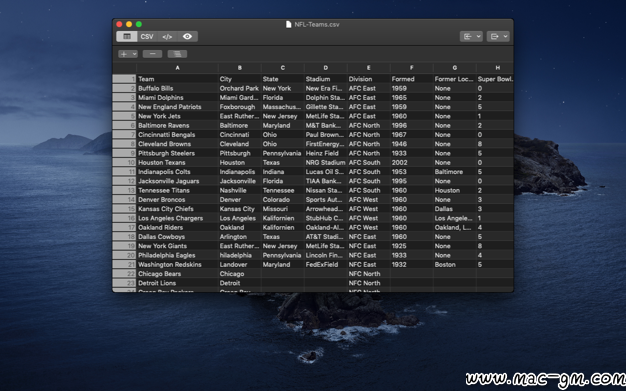626x391 pixels.
Task: Select column D header
Action: 326,68
